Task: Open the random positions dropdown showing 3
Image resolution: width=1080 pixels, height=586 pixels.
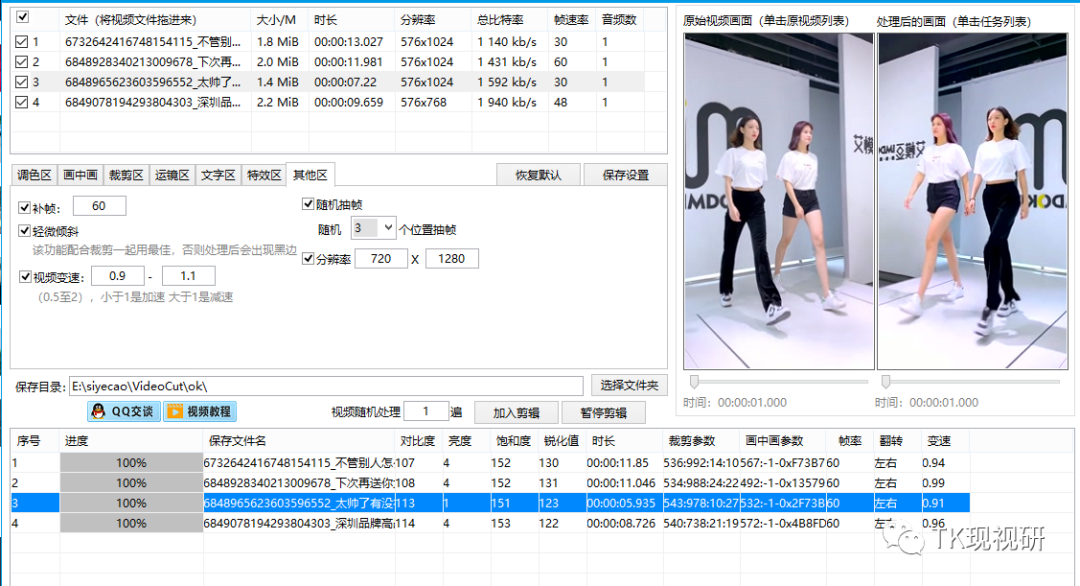Action: 373,228
